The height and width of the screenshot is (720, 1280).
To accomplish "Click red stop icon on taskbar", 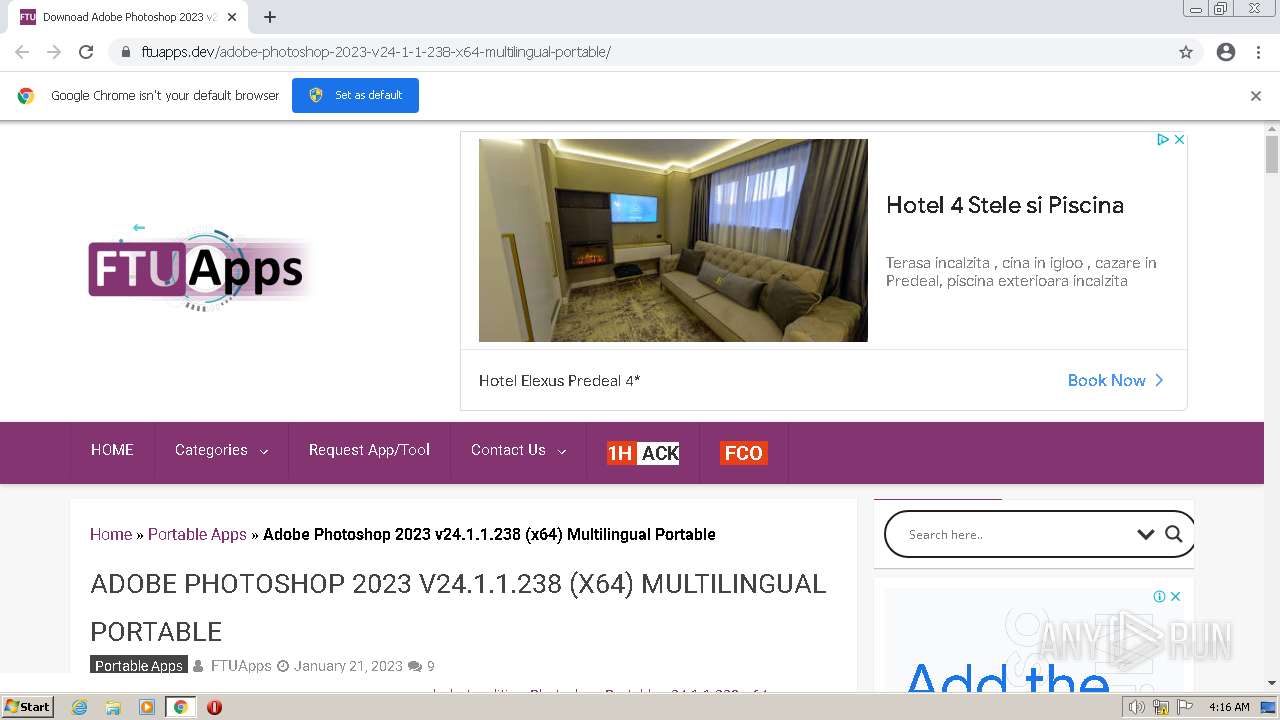I will coord(214,707).
